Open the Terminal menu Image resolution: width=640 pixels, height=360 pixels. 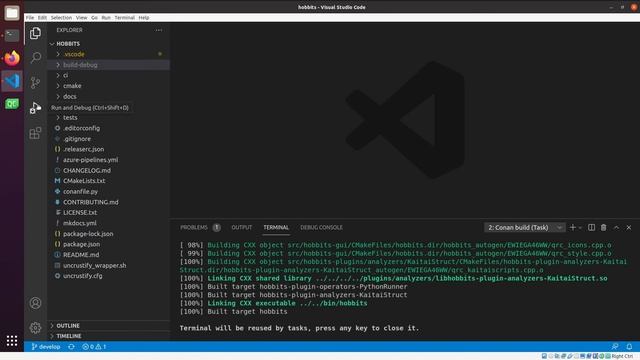coord(124,18)
